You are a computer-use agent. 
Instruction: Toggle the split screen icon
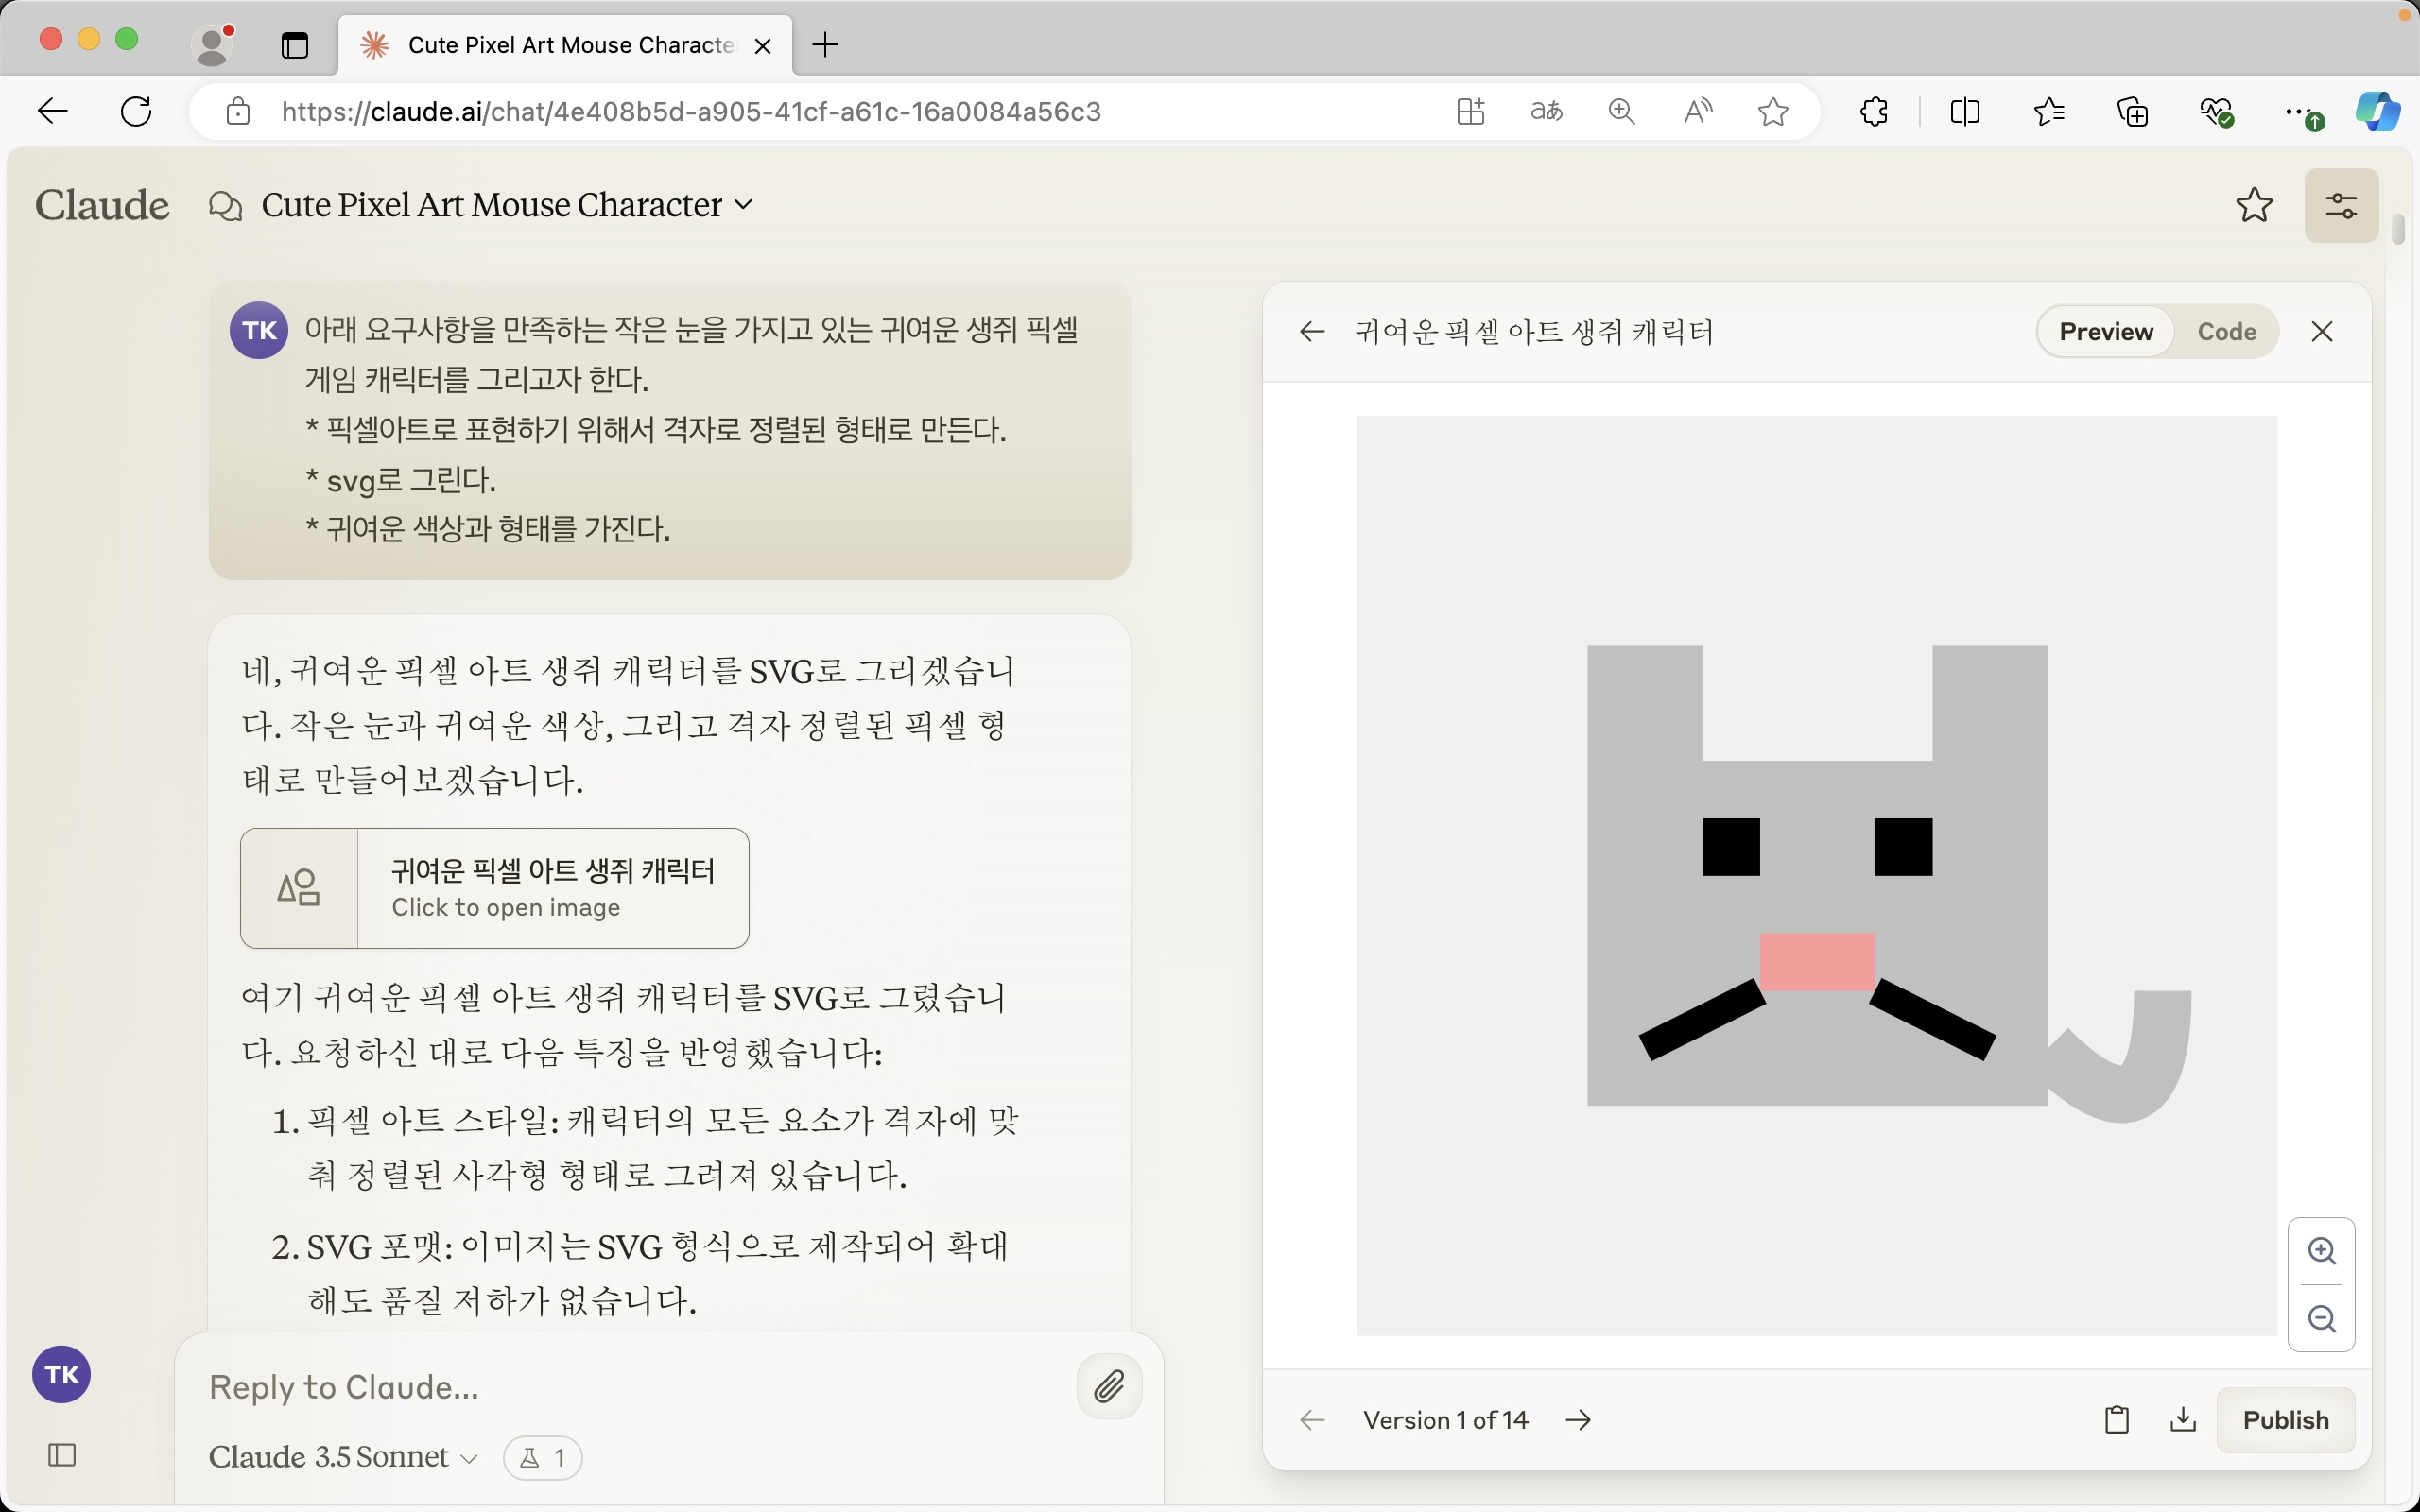coord(1965,111)
